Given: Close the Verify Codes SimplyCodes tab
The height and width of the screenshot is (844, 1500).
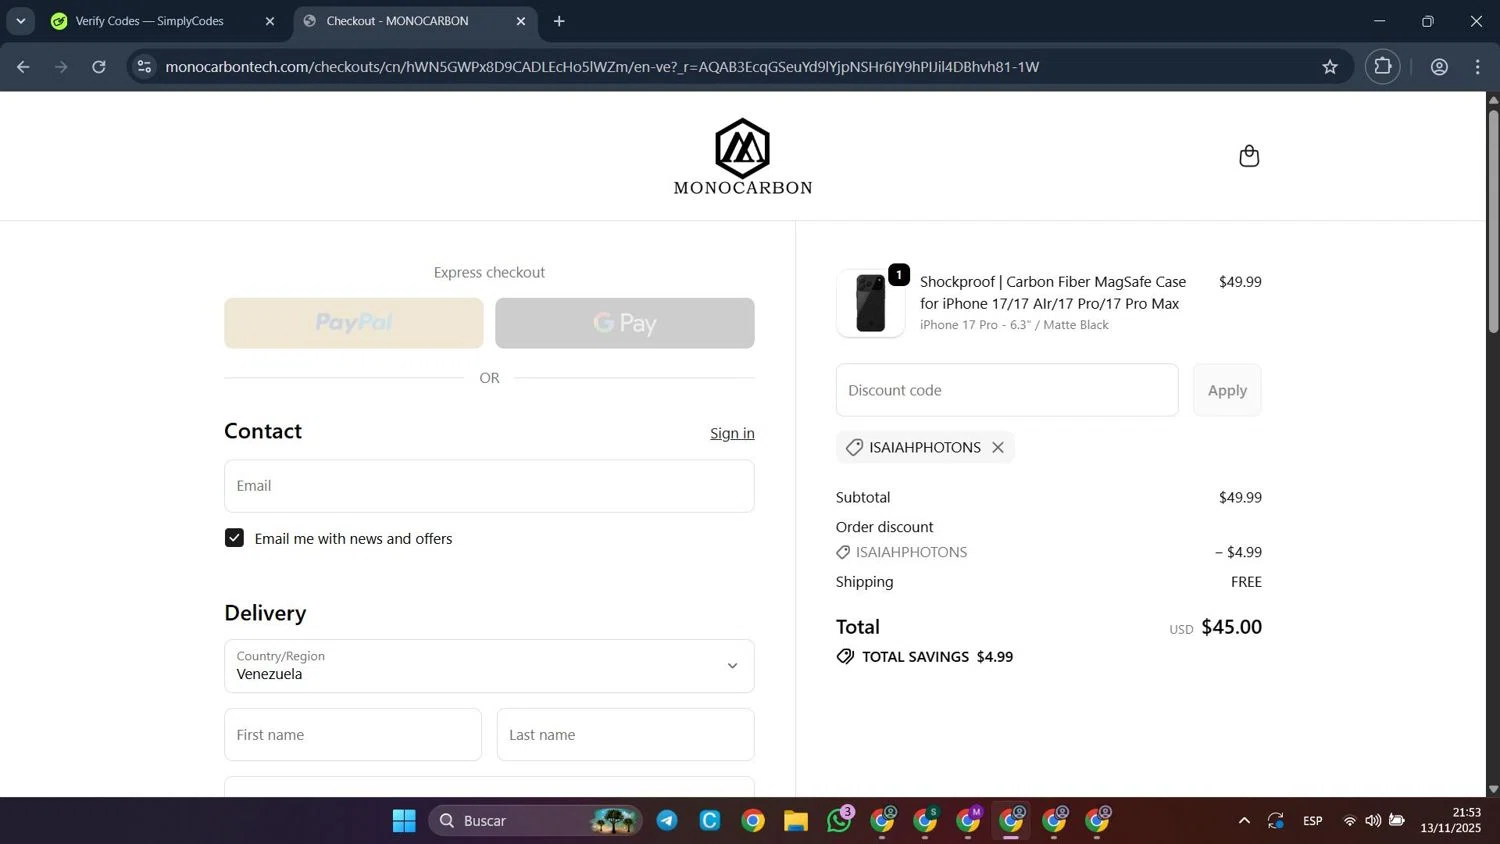Looking at the screenshot, I should tap(269, 21).
